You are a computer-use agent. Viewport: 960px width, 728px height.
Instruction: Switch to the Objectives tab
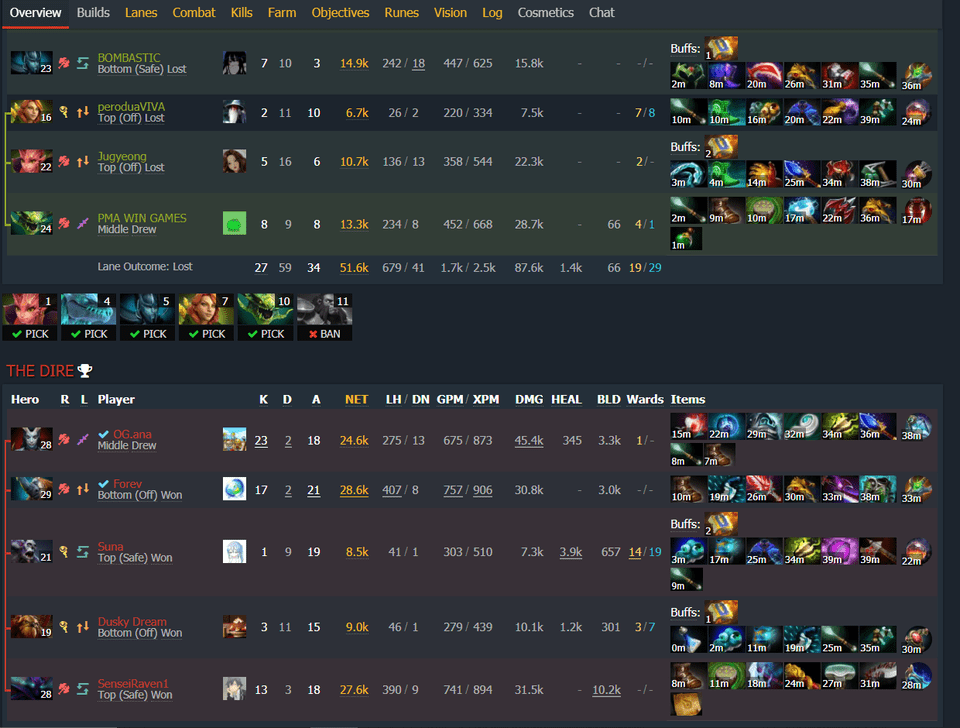340,12
